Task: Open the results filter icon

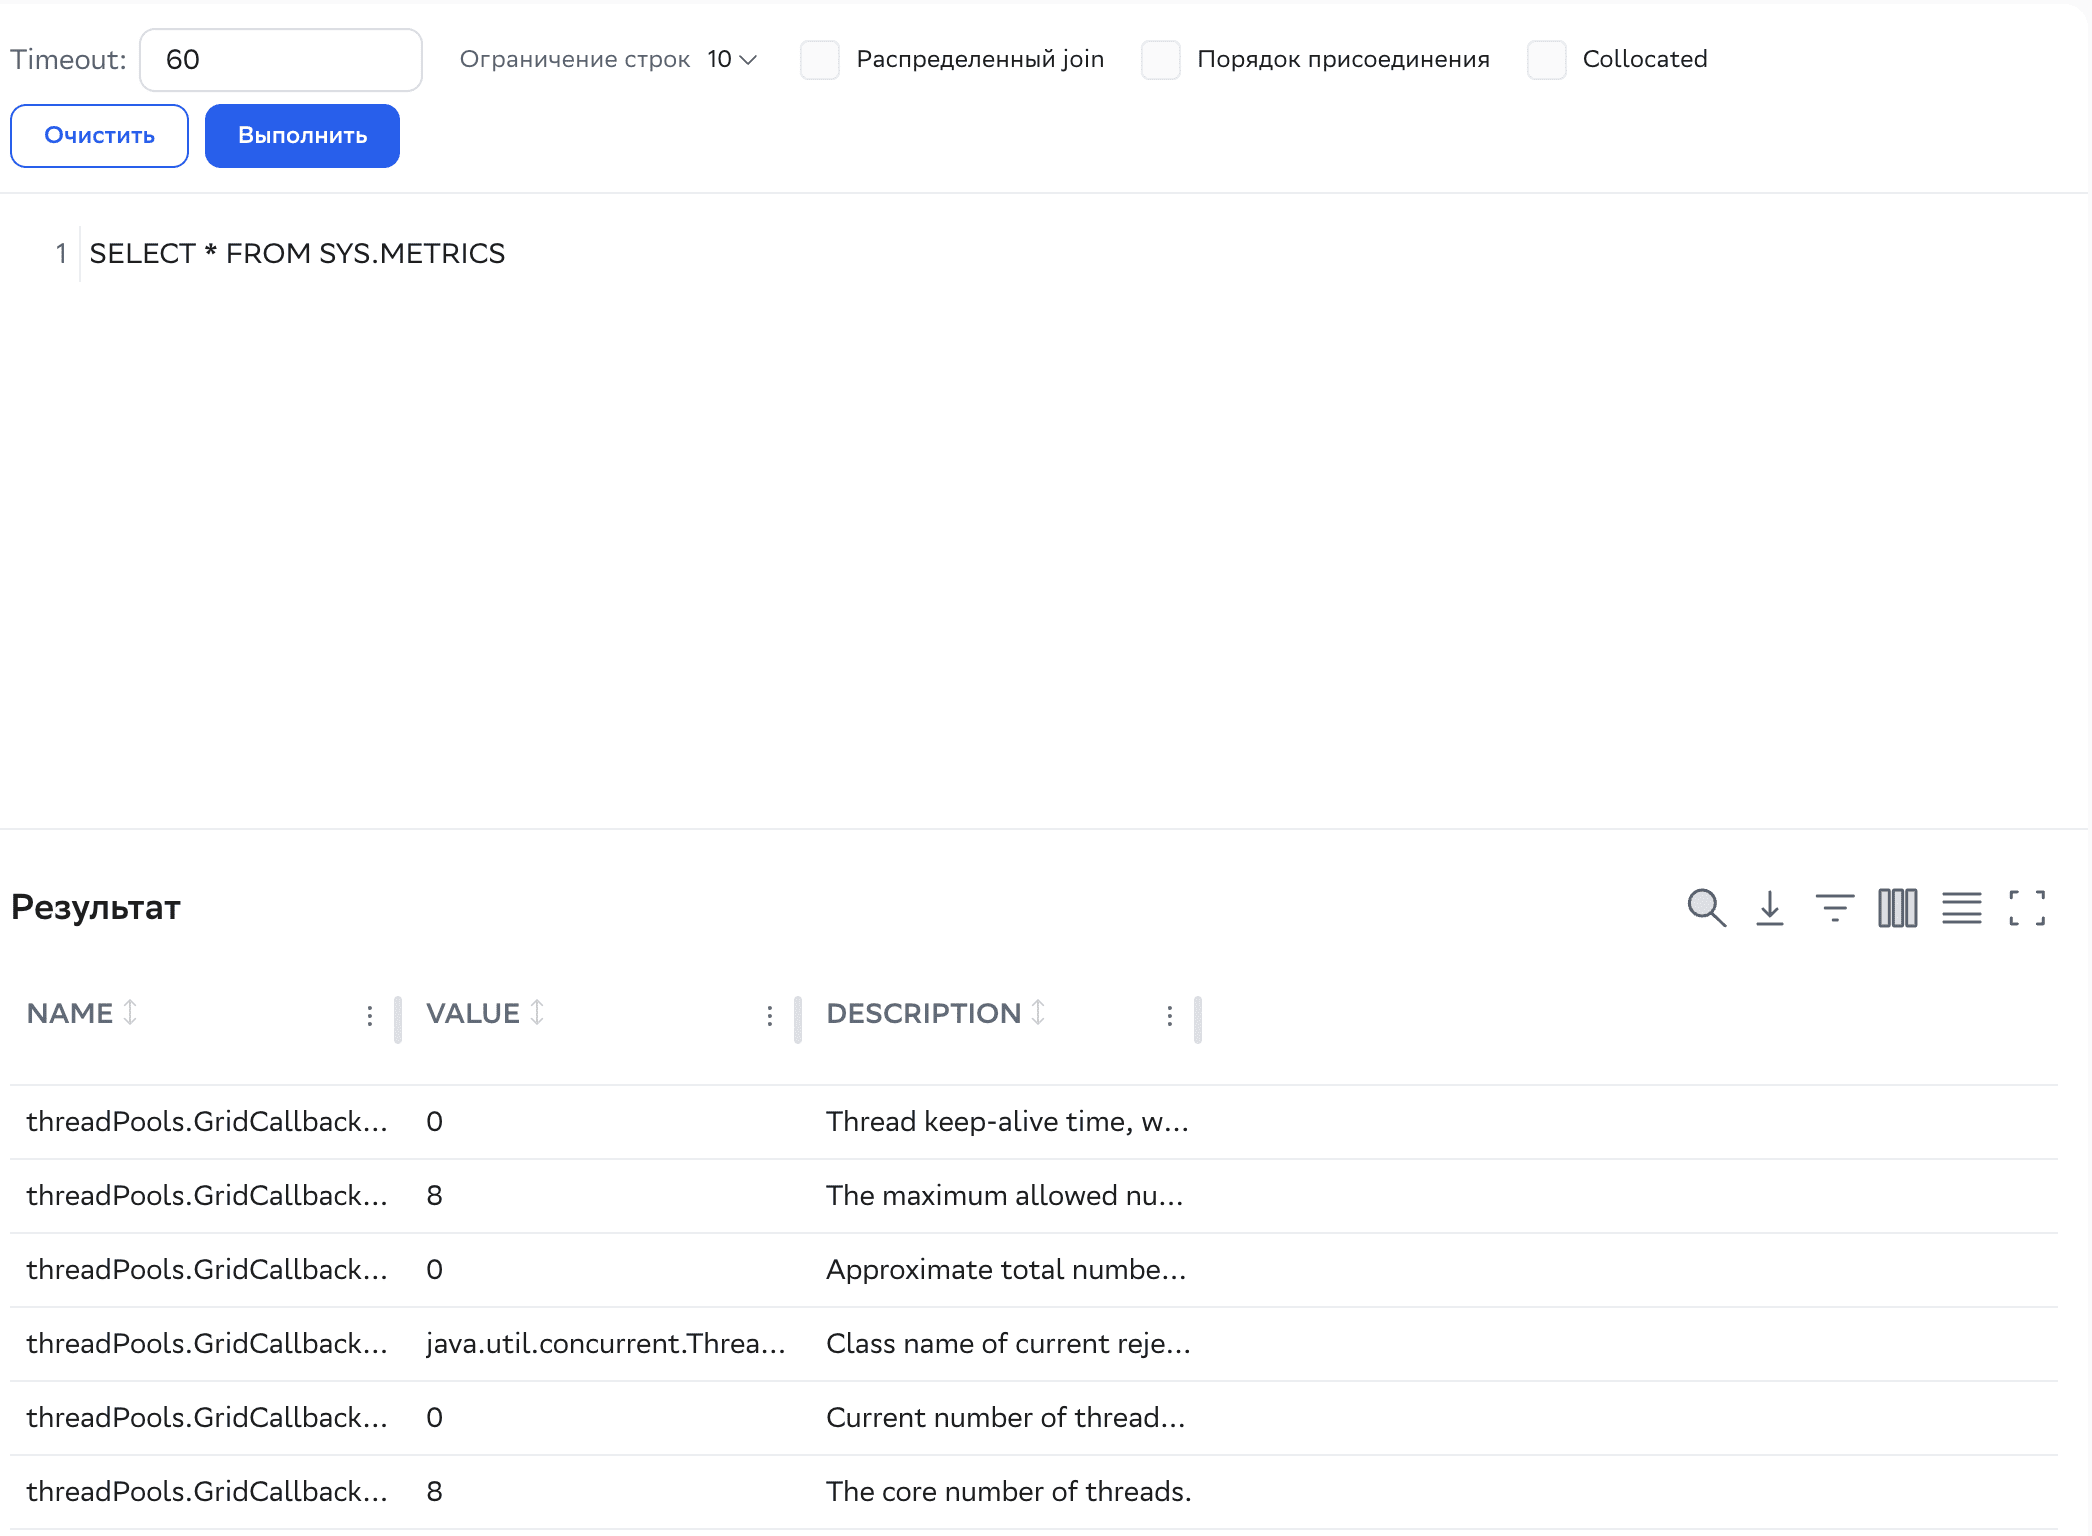Action: 1834,908
